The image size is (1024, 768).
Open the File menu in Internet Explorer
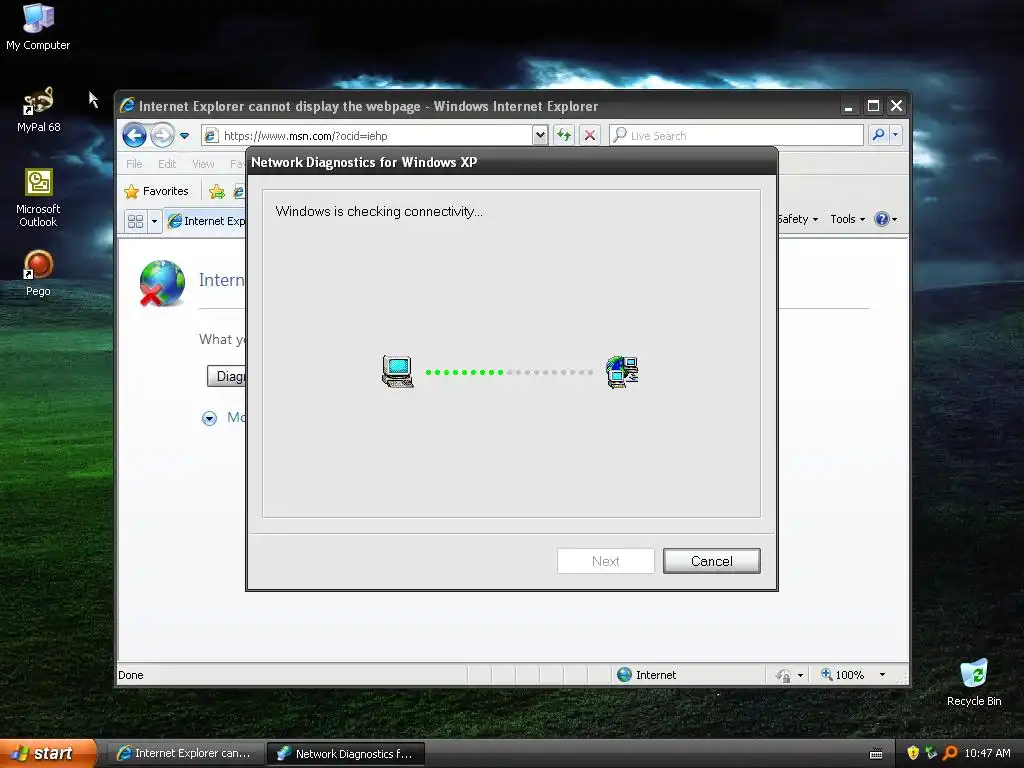[x=134, y=164]
